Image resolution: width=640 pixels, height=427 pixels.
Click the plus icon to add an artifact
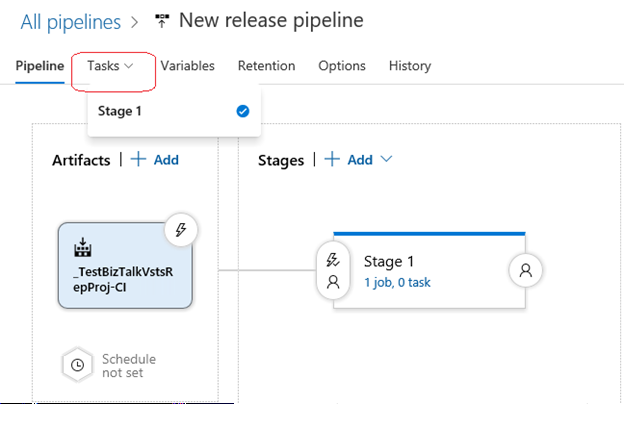click(138, 160)
